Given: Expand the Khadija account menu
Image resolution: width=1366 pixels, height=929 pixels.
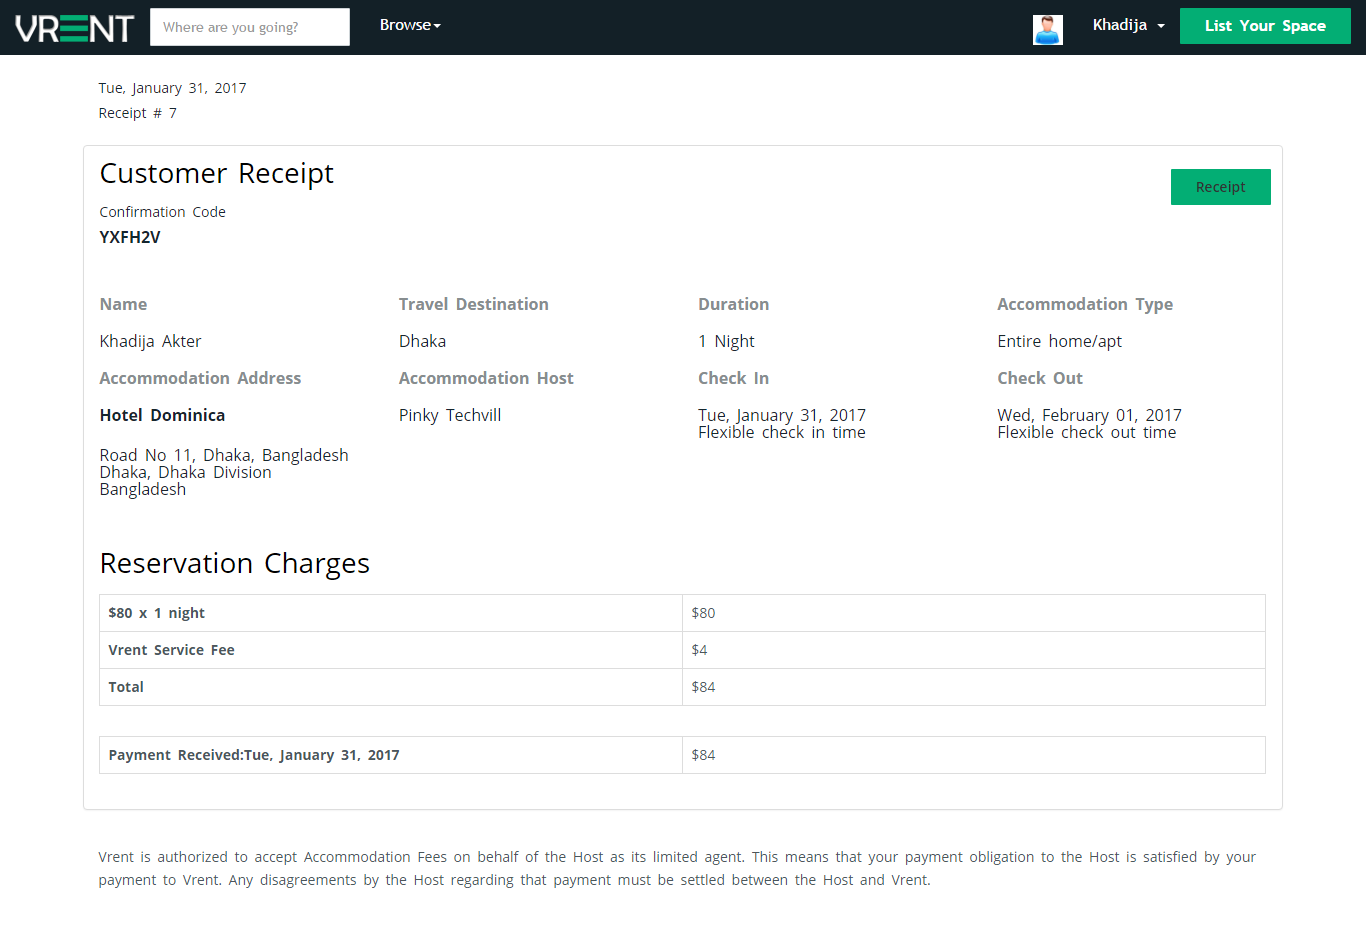Looking at the screenshot, I should [x=1128, y=25].
